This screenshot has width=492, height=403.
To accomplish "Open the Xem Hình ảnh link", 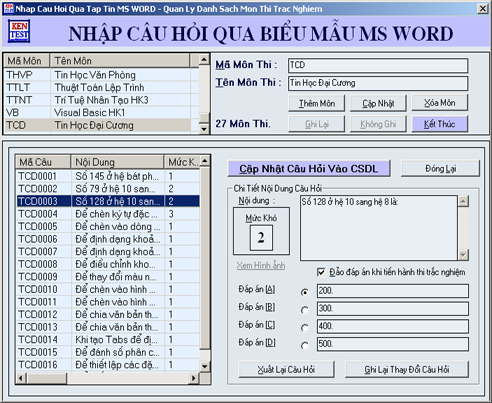I will click(261, 266).
